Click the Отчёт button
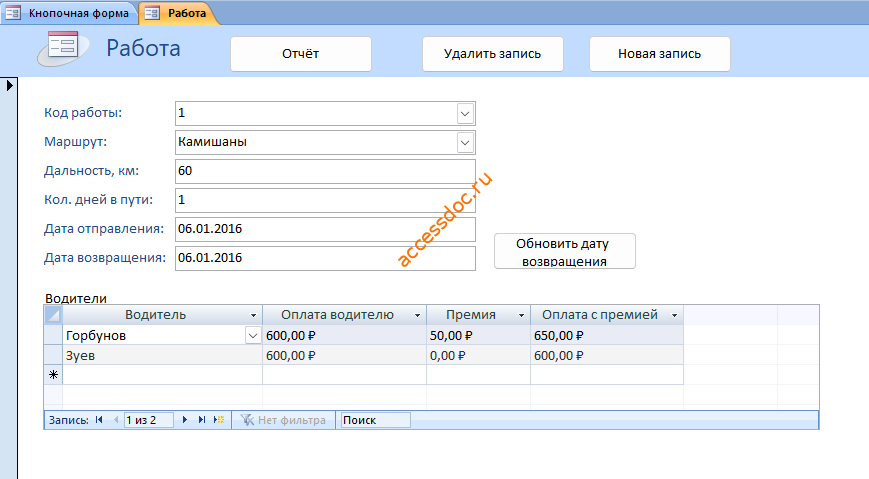869x479 pixels. point(301,54)
